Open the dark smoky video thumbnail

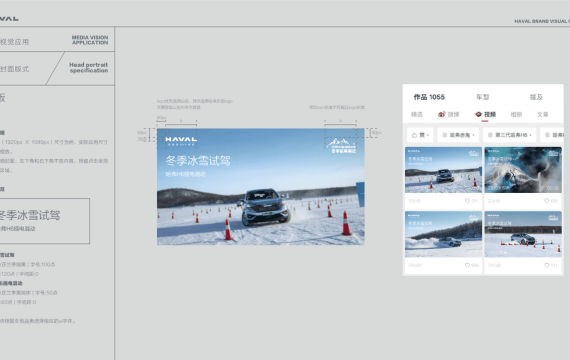[523, 170]
